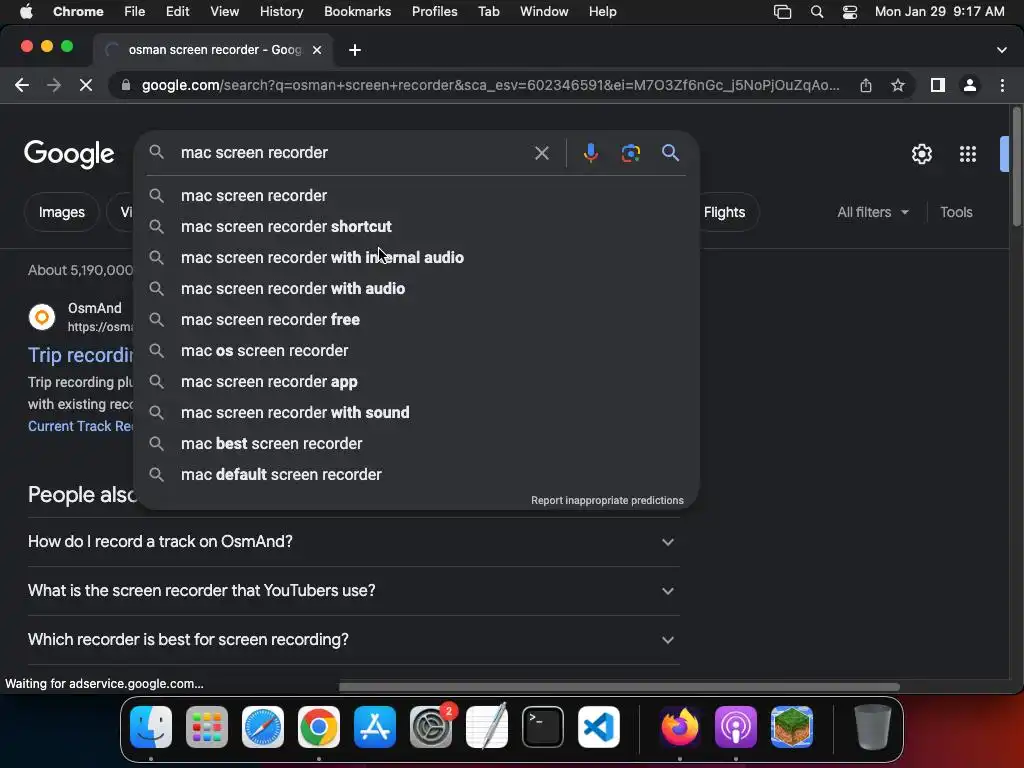Image resolution: width=1024 pixels, height=768 pixels.
Task: Go back to previous page
Action: [x=22, y=85]
